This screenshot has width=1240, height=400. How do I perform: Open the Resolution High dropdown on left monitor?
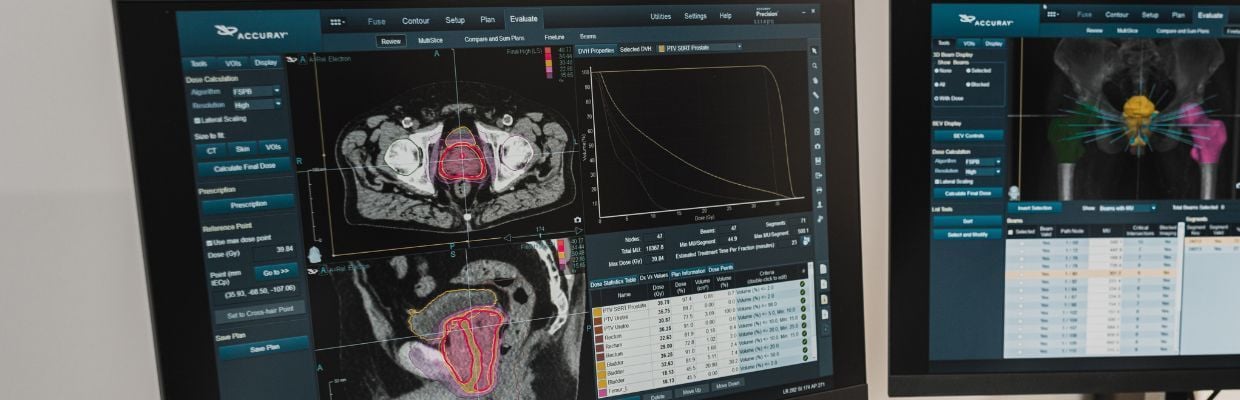click(257, 104)
